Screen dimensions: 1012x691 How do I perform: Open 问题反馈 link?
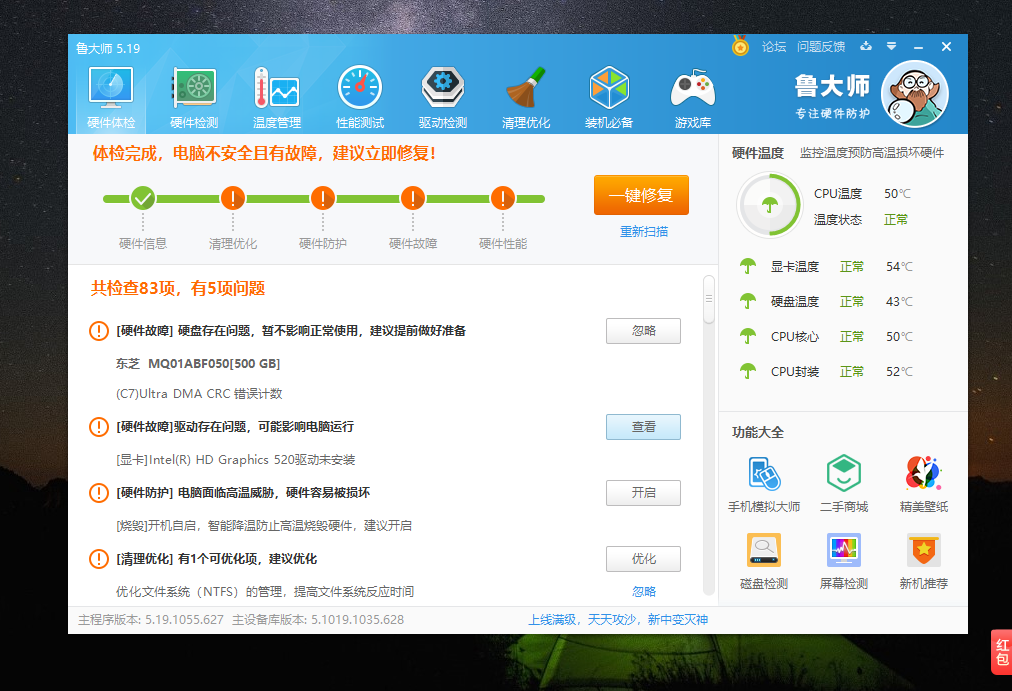tap(821, 46)
